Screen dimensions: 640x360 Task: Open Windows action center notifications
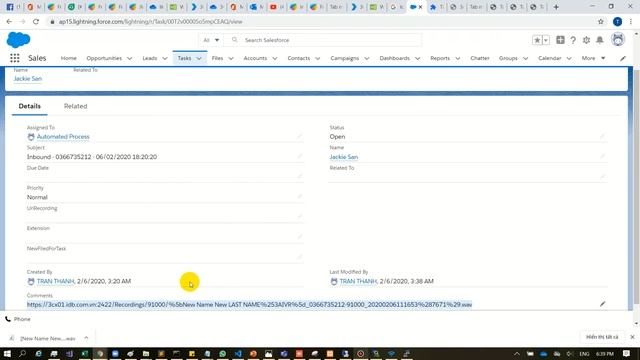(627, 353)
